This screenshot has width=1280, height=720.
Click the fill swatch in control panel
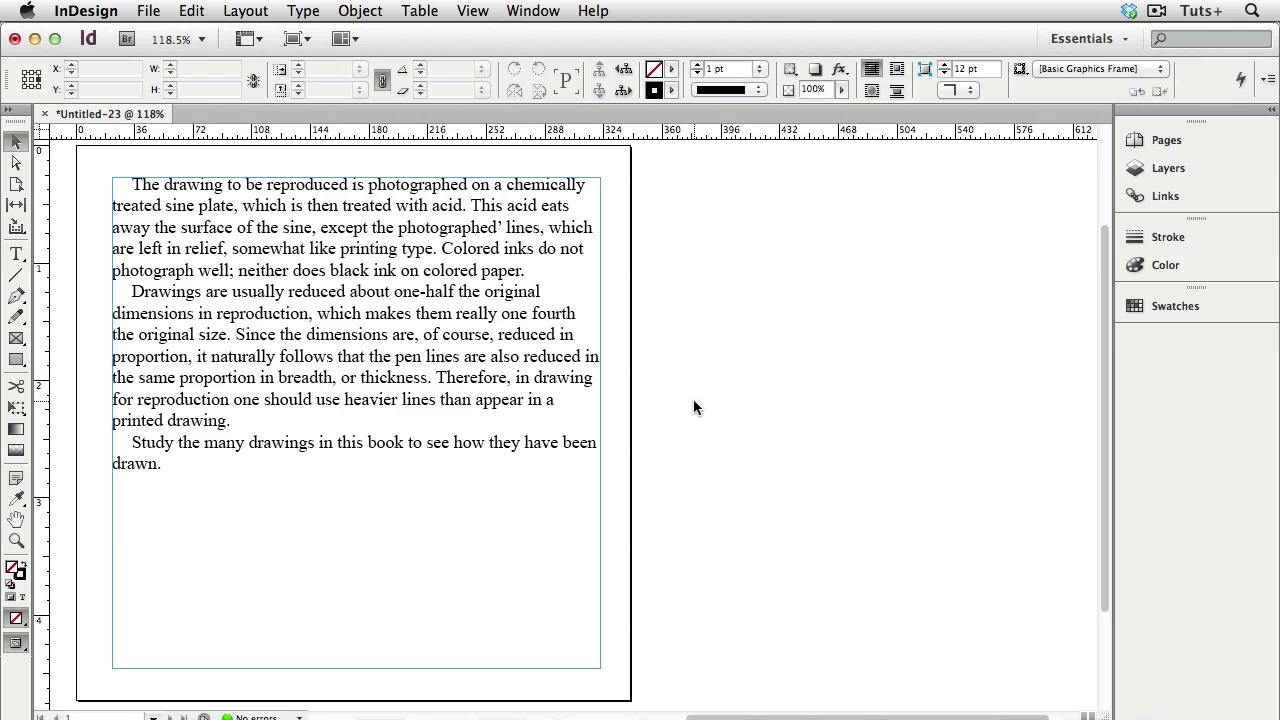pyautogui.click(x=654, y=69)
